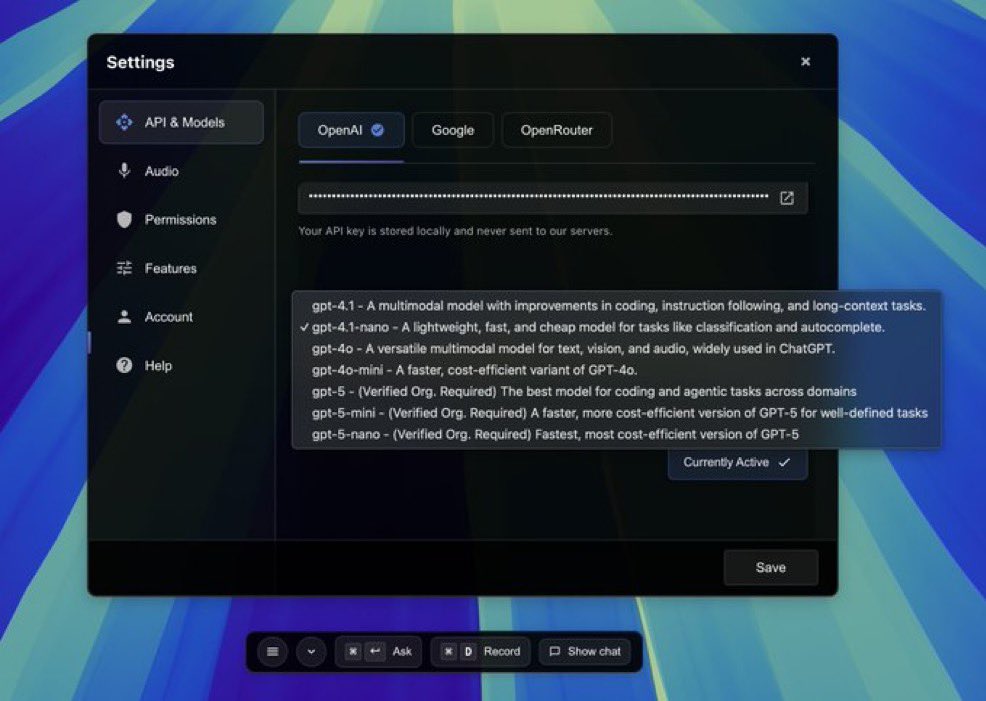
Task: Click the blue verified badge on OpenAI
Action: coord(377,130)
